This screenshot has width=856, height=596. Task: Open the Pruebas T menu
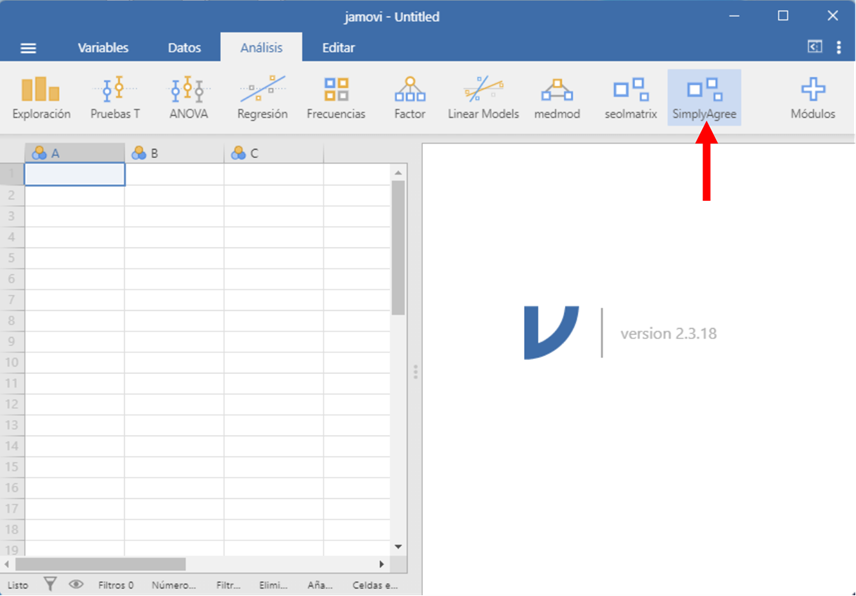(115, 98)
